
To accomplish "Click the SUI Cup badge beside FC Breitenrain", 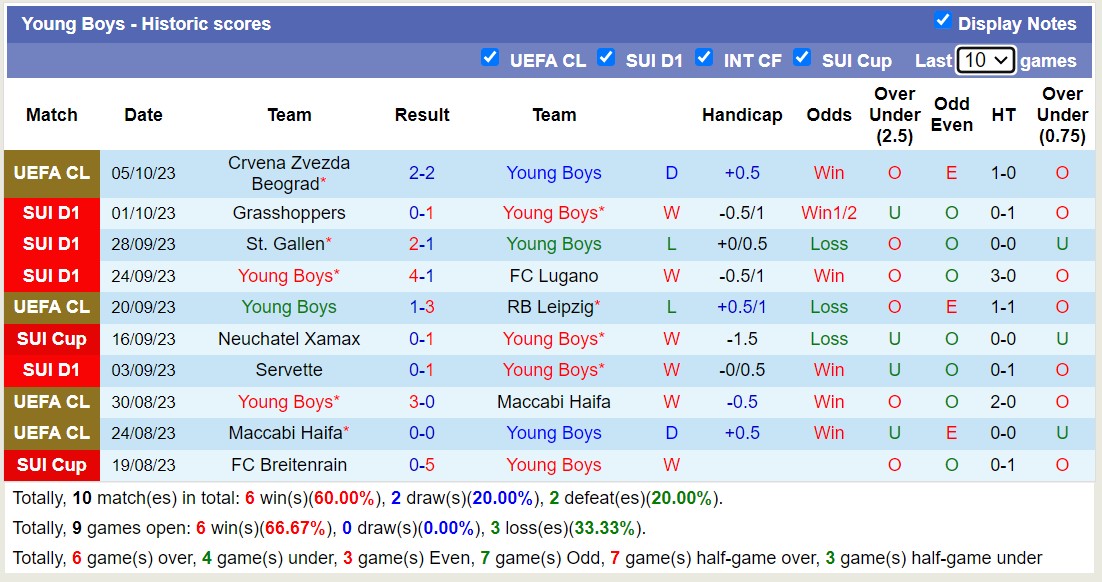I will click(51, 464).
